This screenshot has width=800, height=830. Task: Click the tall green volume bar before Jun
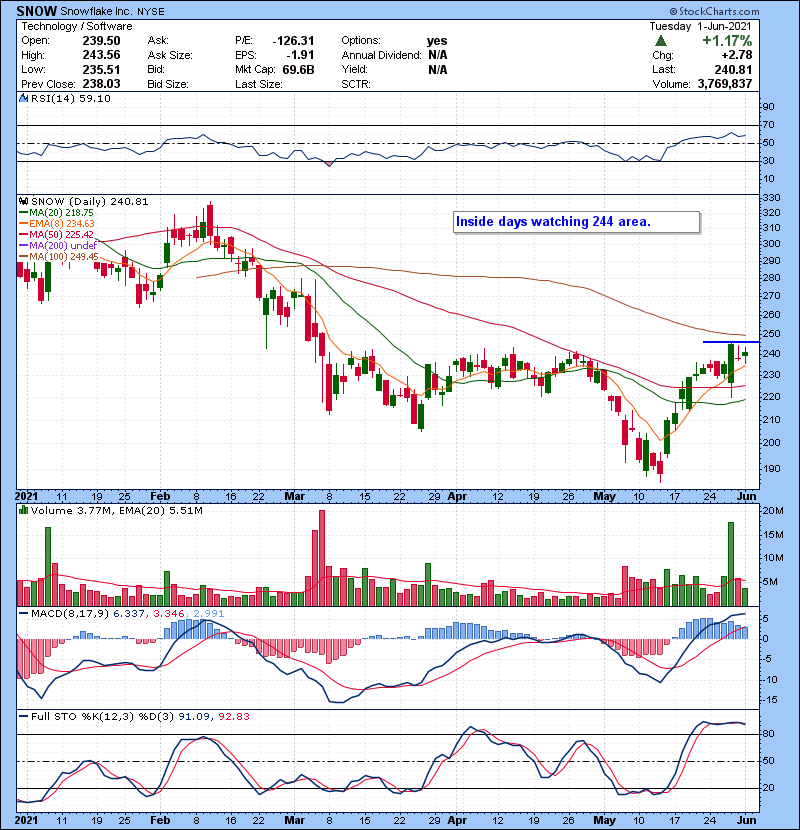tap(731, 564)
